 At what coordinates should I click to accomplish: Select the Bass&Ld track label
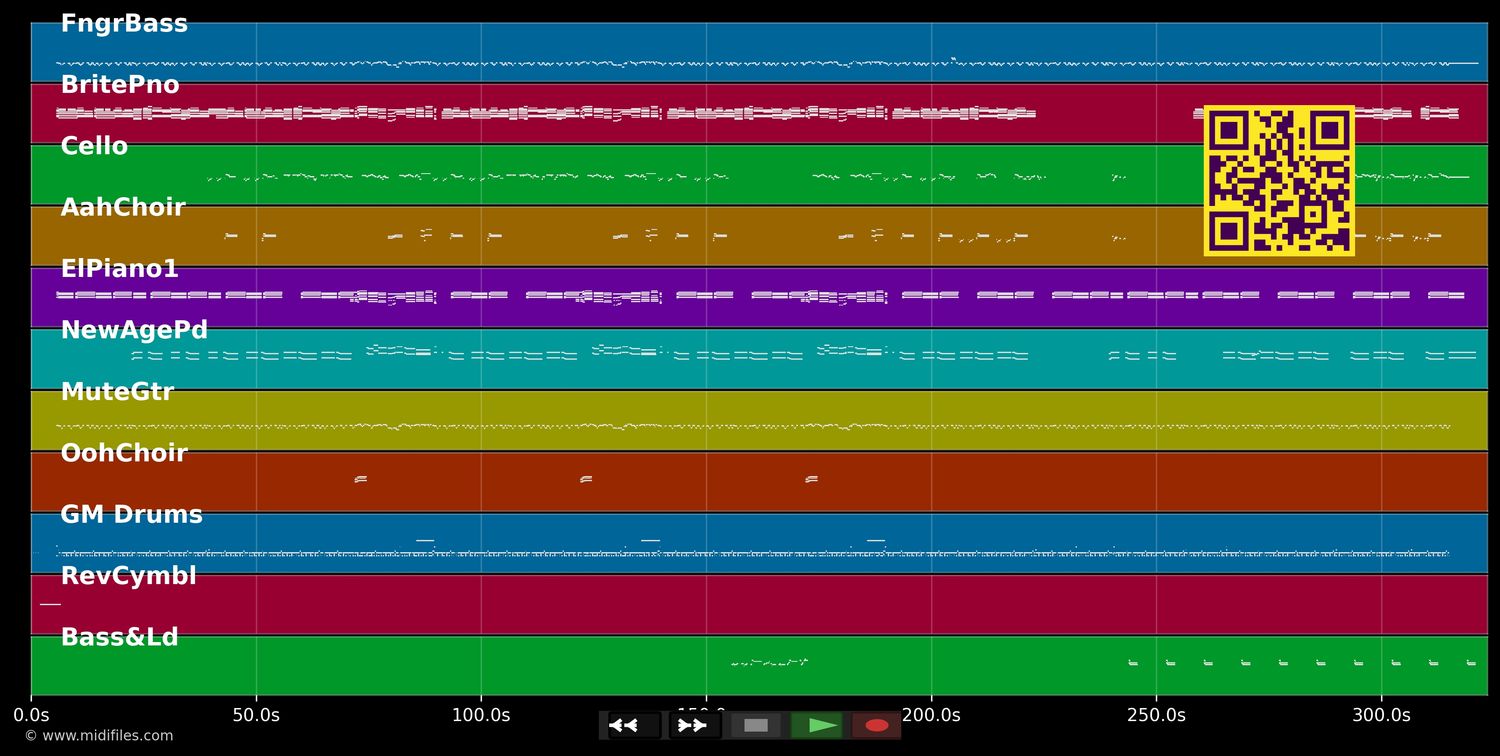119,637
